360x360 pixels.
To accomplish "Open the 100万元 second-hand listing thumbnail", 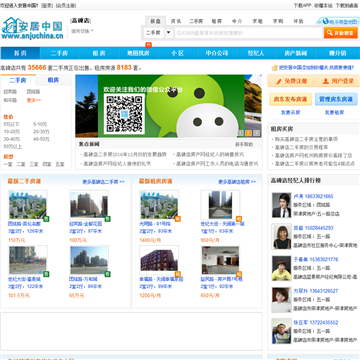I will pyautogui.click(x=89, y=205).
